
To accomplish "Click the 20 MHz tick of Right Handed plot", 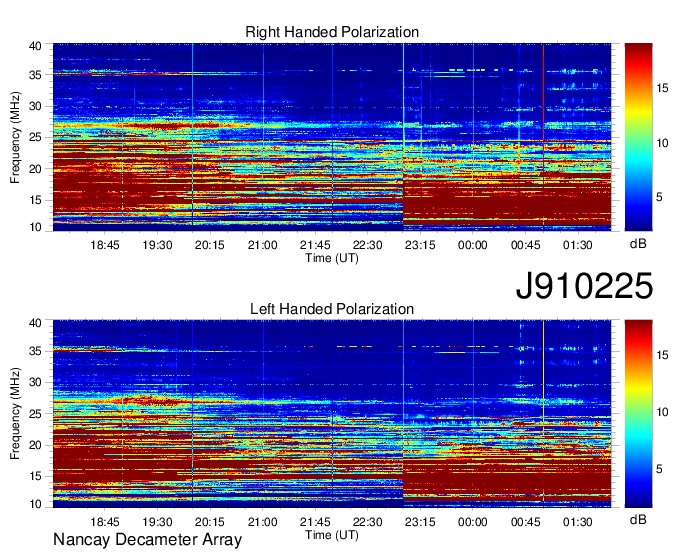I will click(x=35, y=169).
